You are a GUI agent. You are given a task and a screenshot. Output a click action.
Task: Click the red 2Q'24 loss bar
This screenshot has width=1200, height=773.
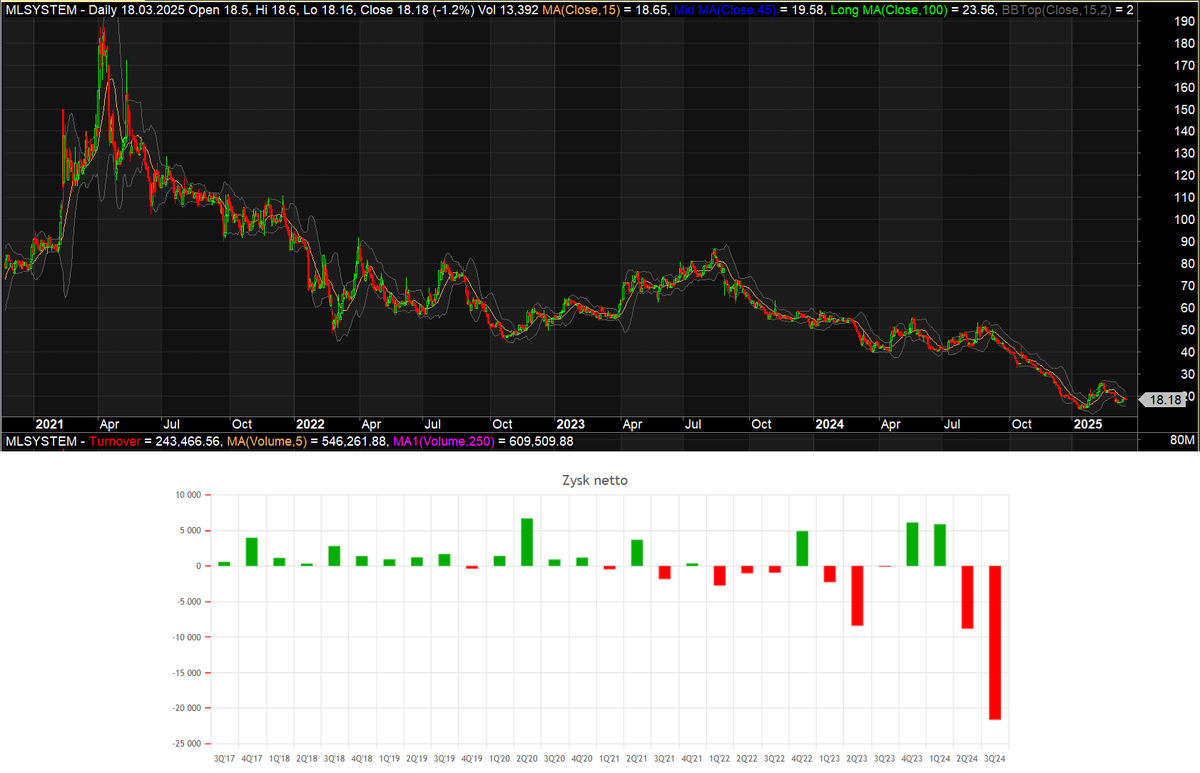click(x=967, y=597)
